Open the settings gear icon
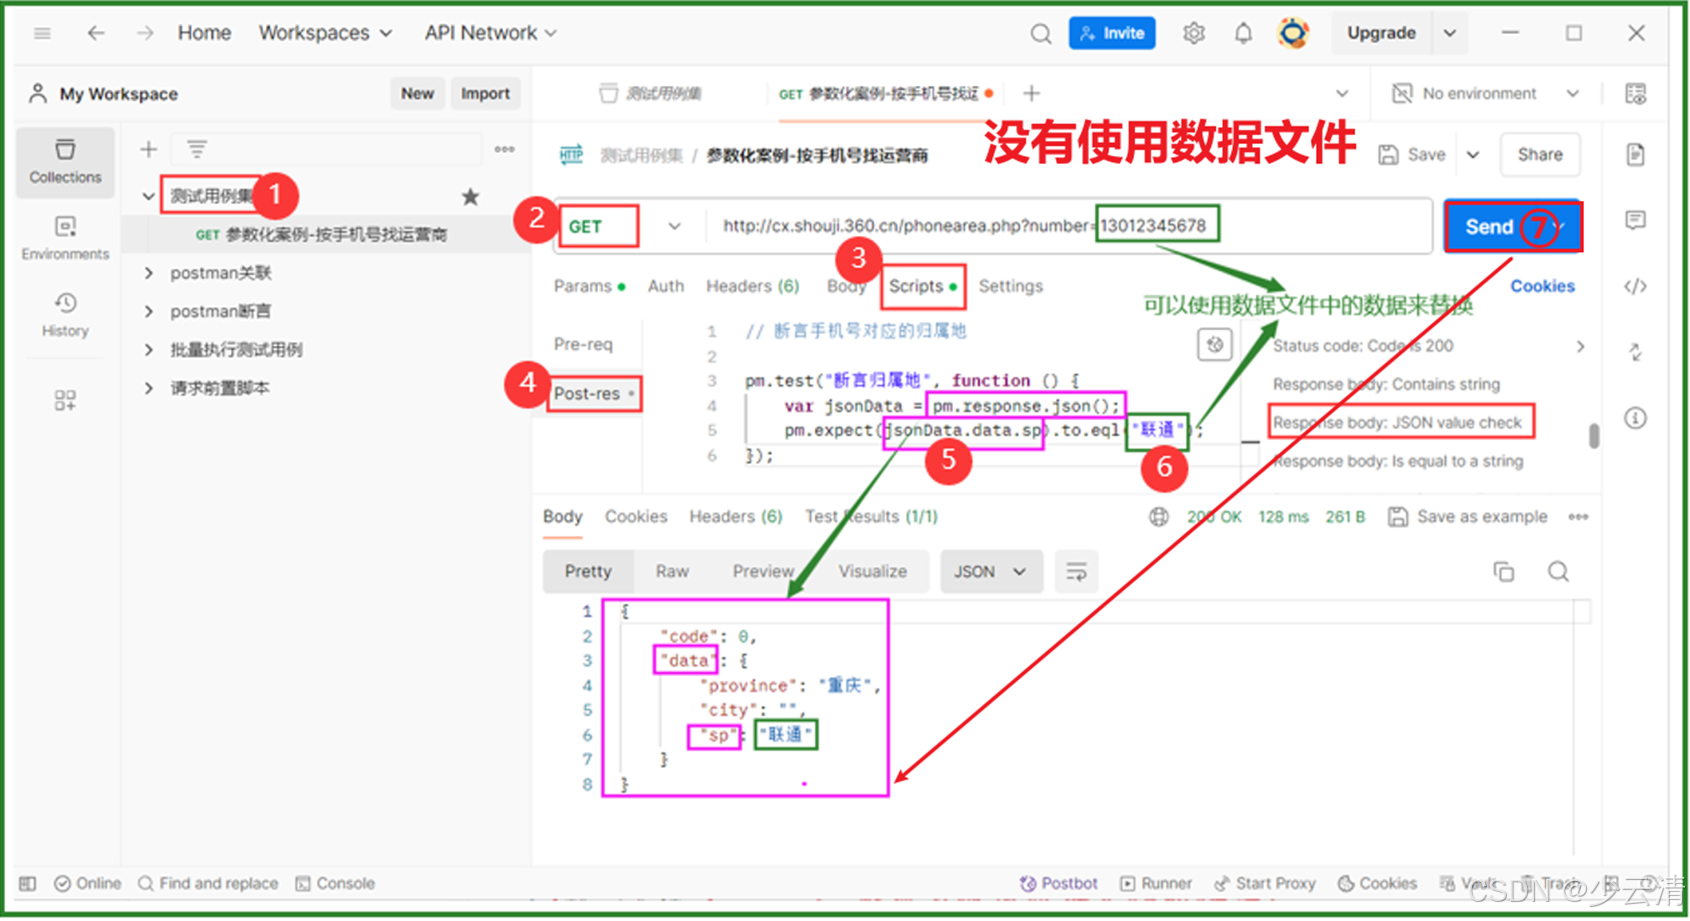1690x921 pixels. [1193, 34]
